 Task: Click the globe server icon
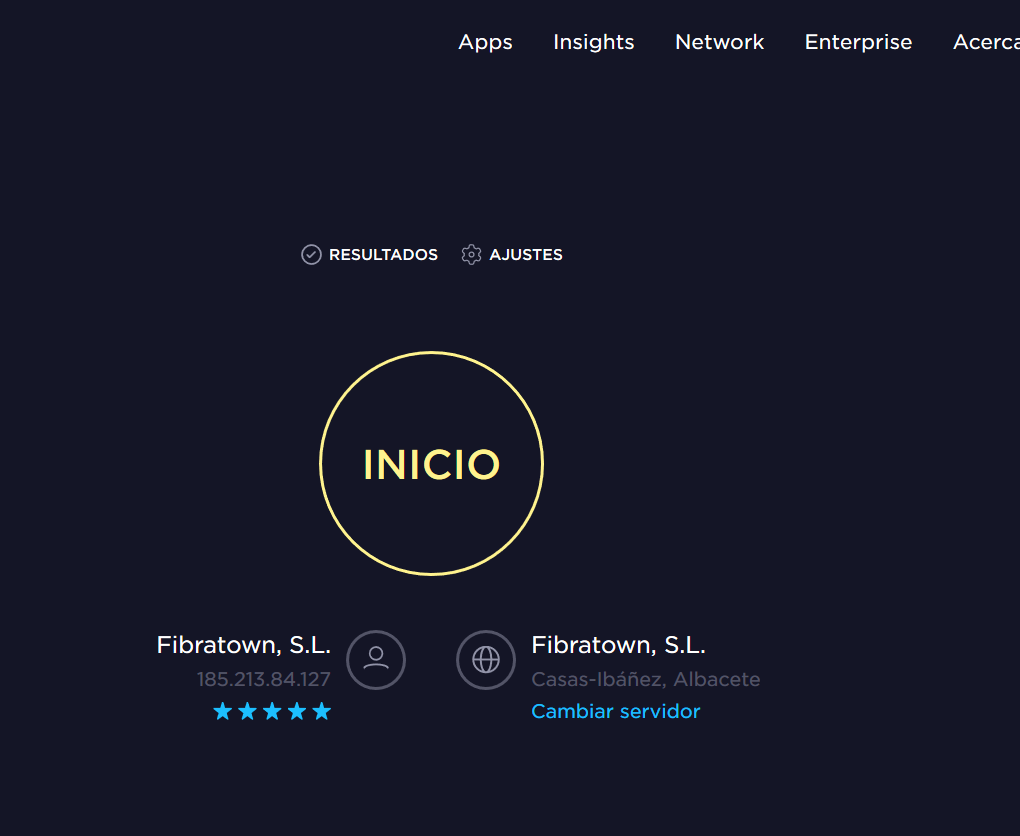(x=486, y=660)
